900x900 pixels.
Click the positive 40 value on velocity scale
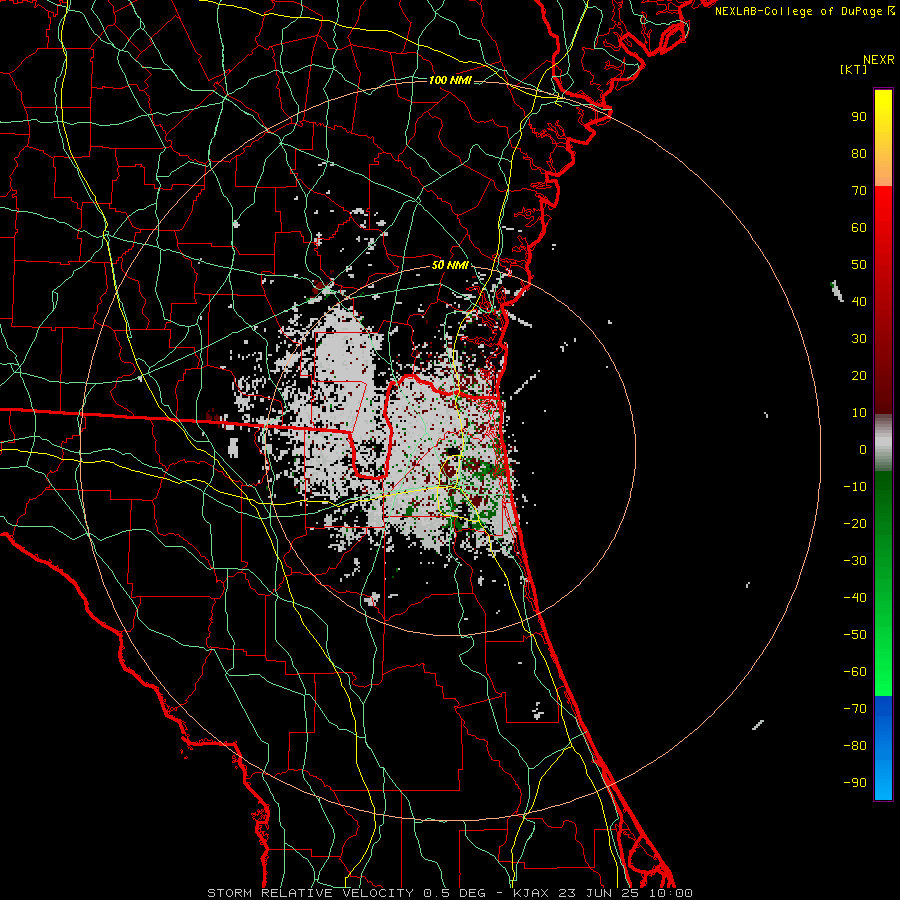[x=859, y=302]
